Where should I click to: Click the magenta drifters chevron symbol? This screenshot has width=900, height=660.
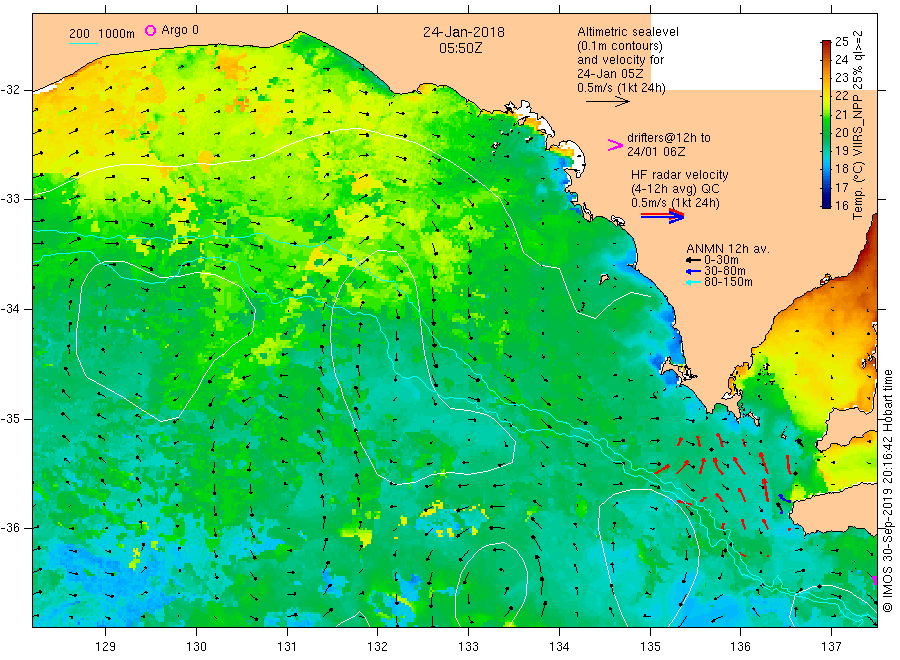point(615,145)
